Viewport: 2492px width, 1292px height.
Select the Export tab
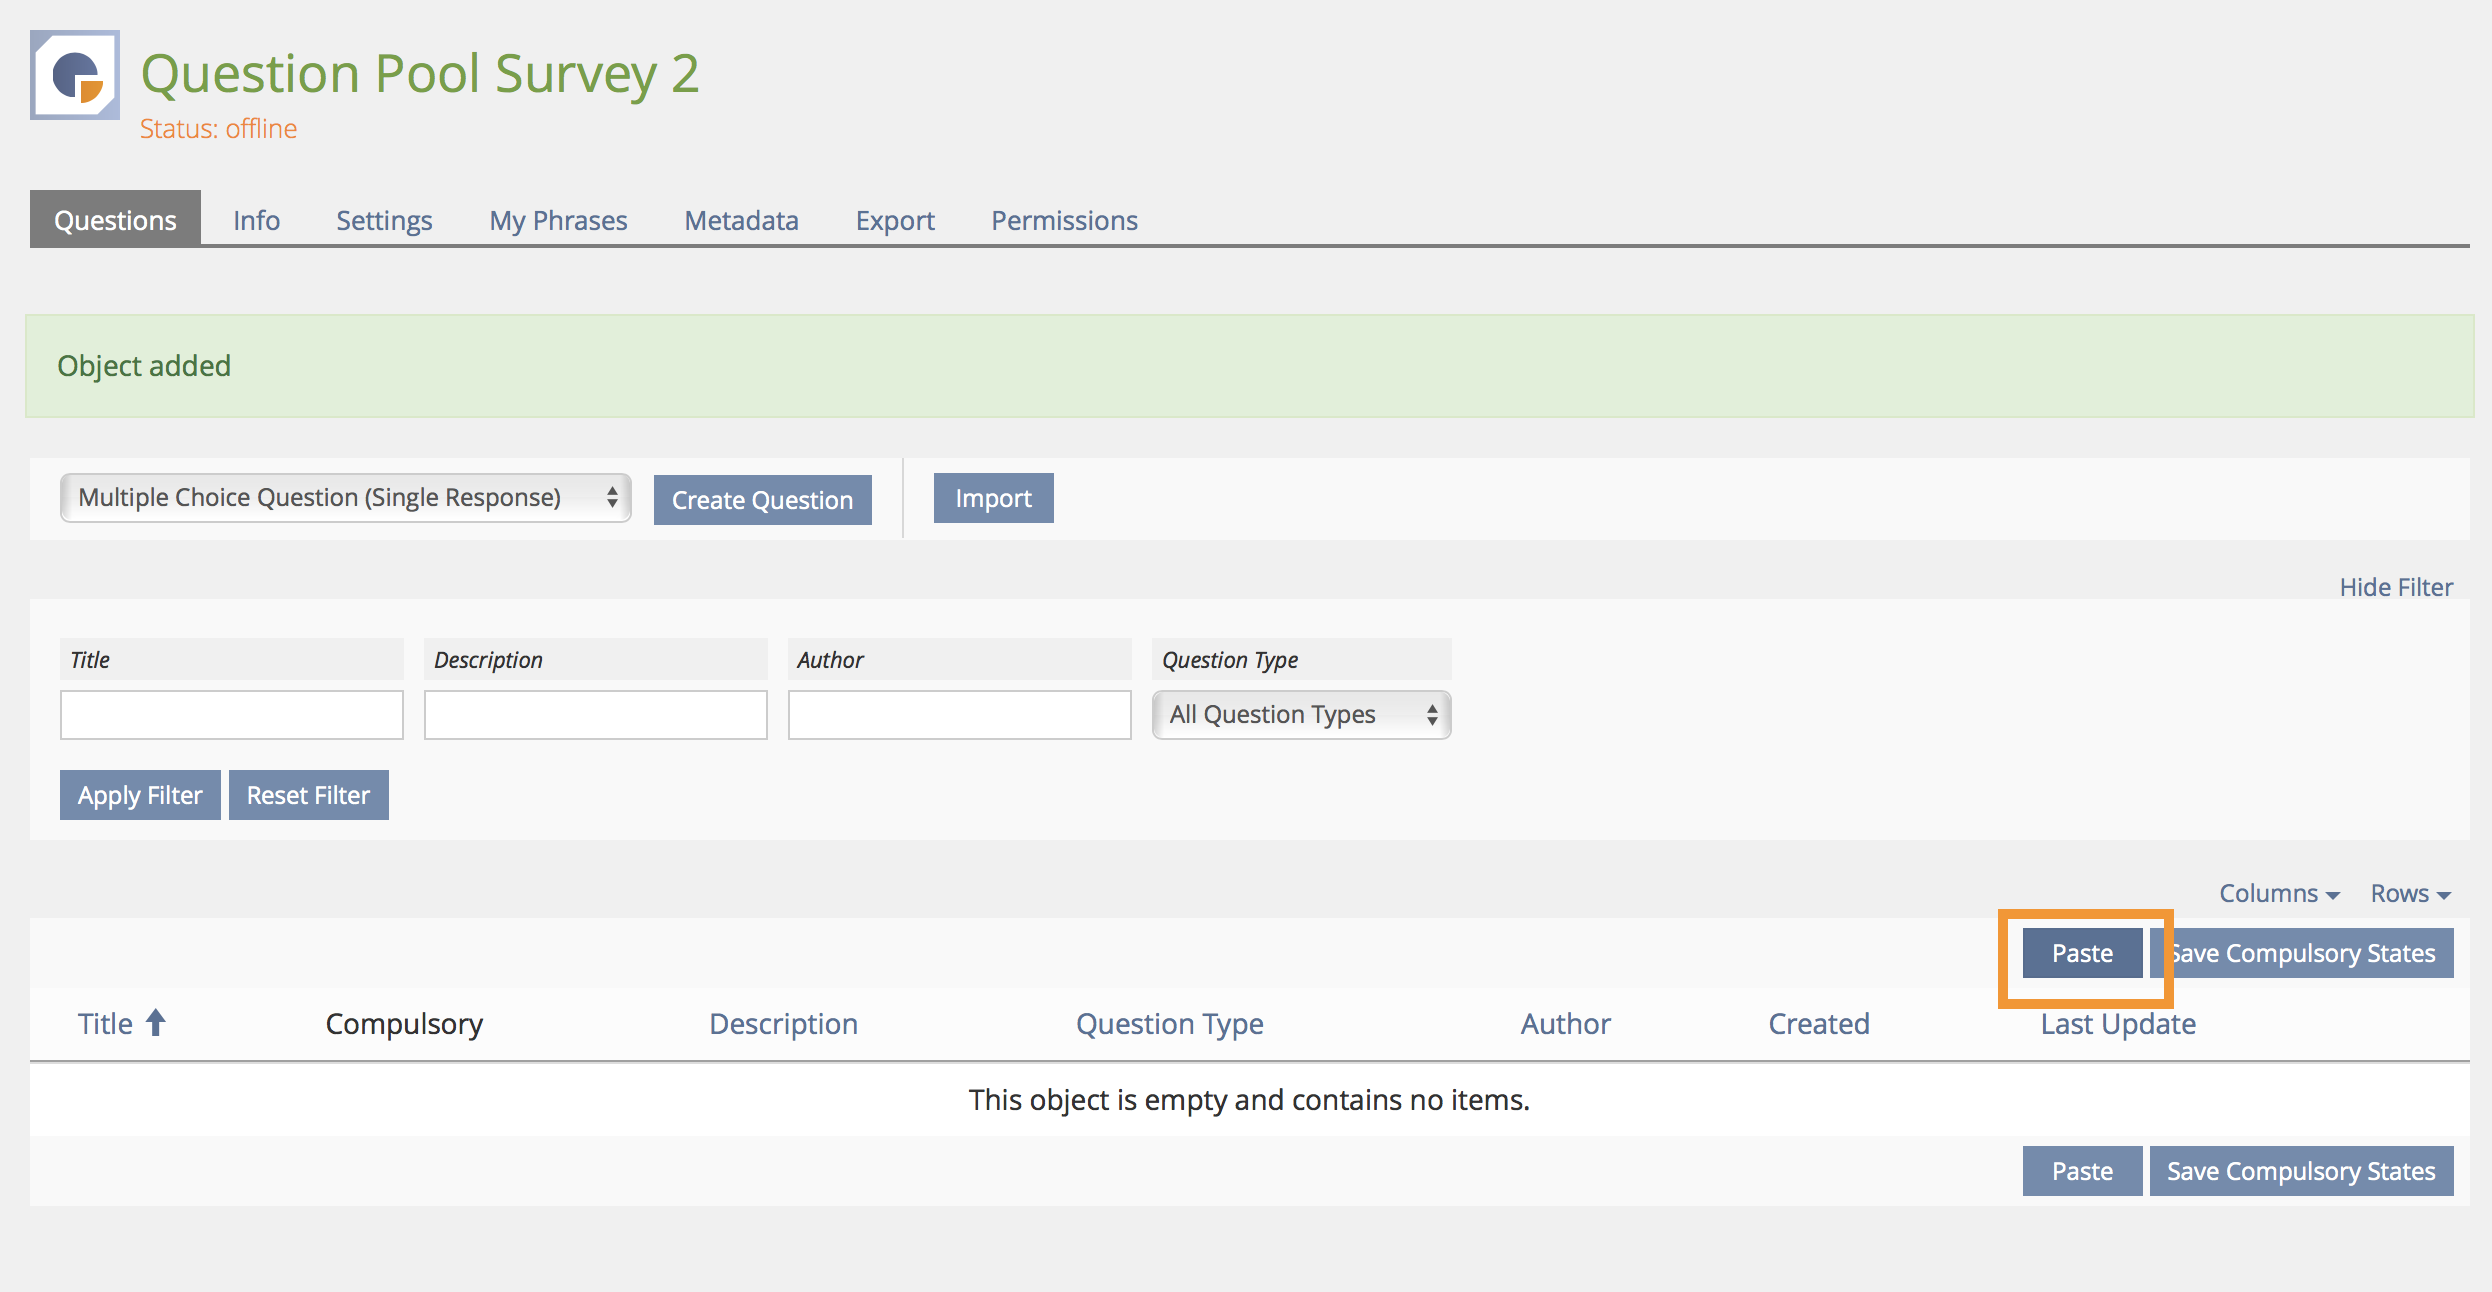tap(895, 220)
